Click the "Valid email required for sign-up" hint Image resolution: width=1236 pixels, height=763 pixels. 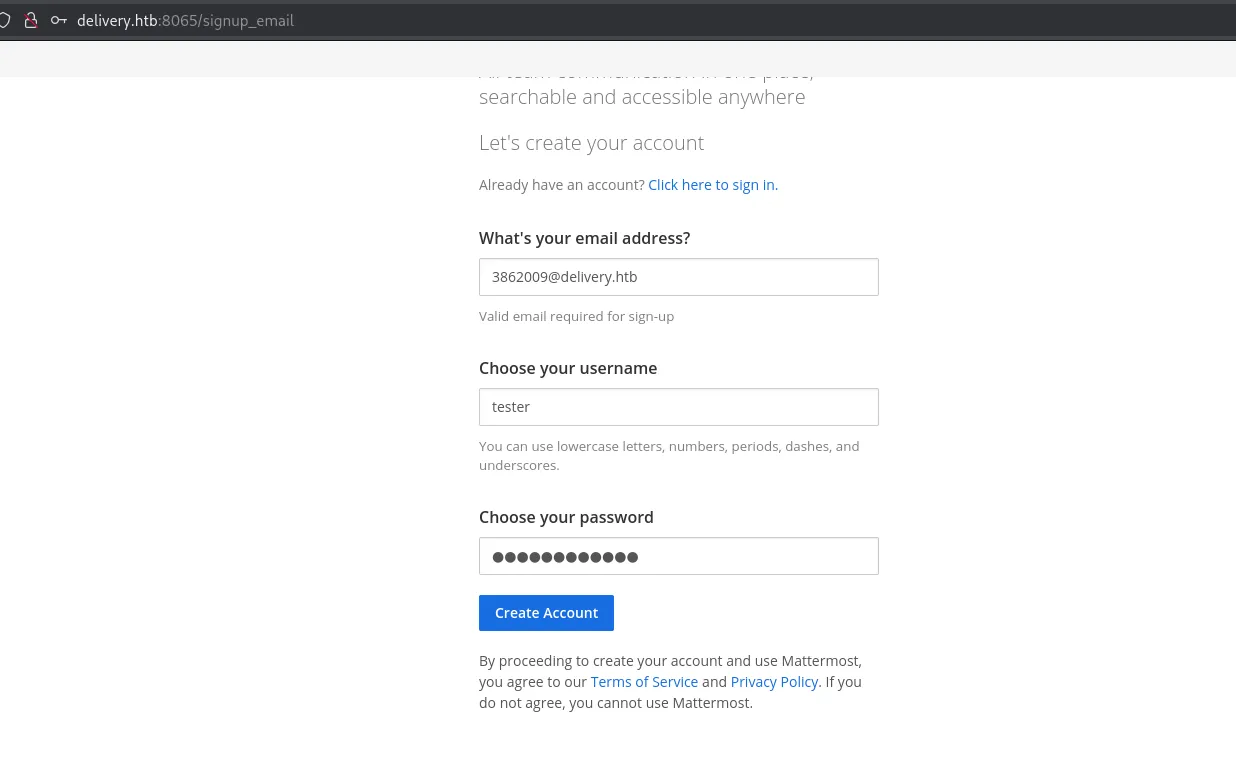click(x=576, y=316)
